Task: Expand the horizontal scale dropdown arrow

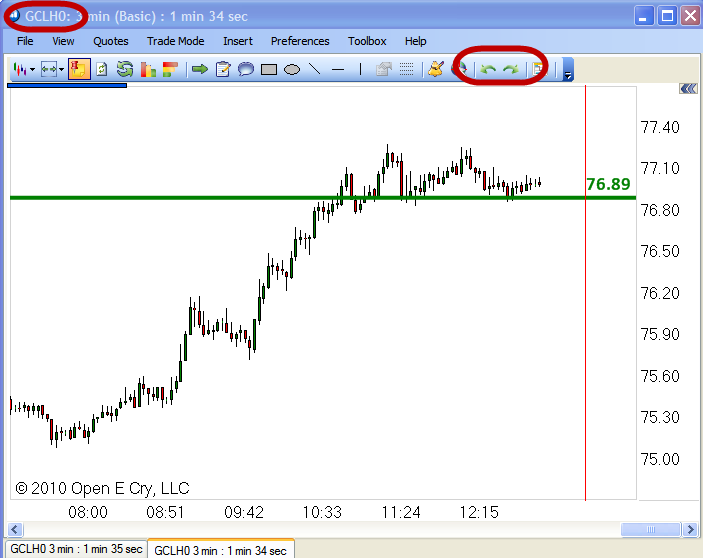Action: tap(61, 70)
